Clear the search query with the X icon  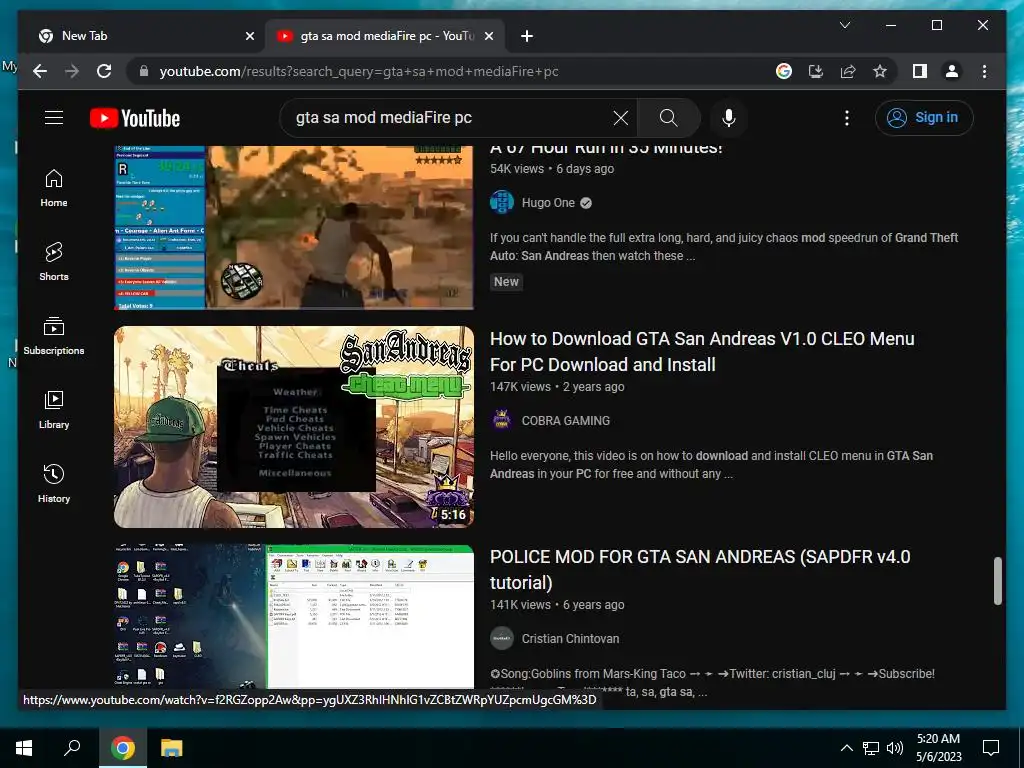tap(620, 118)
